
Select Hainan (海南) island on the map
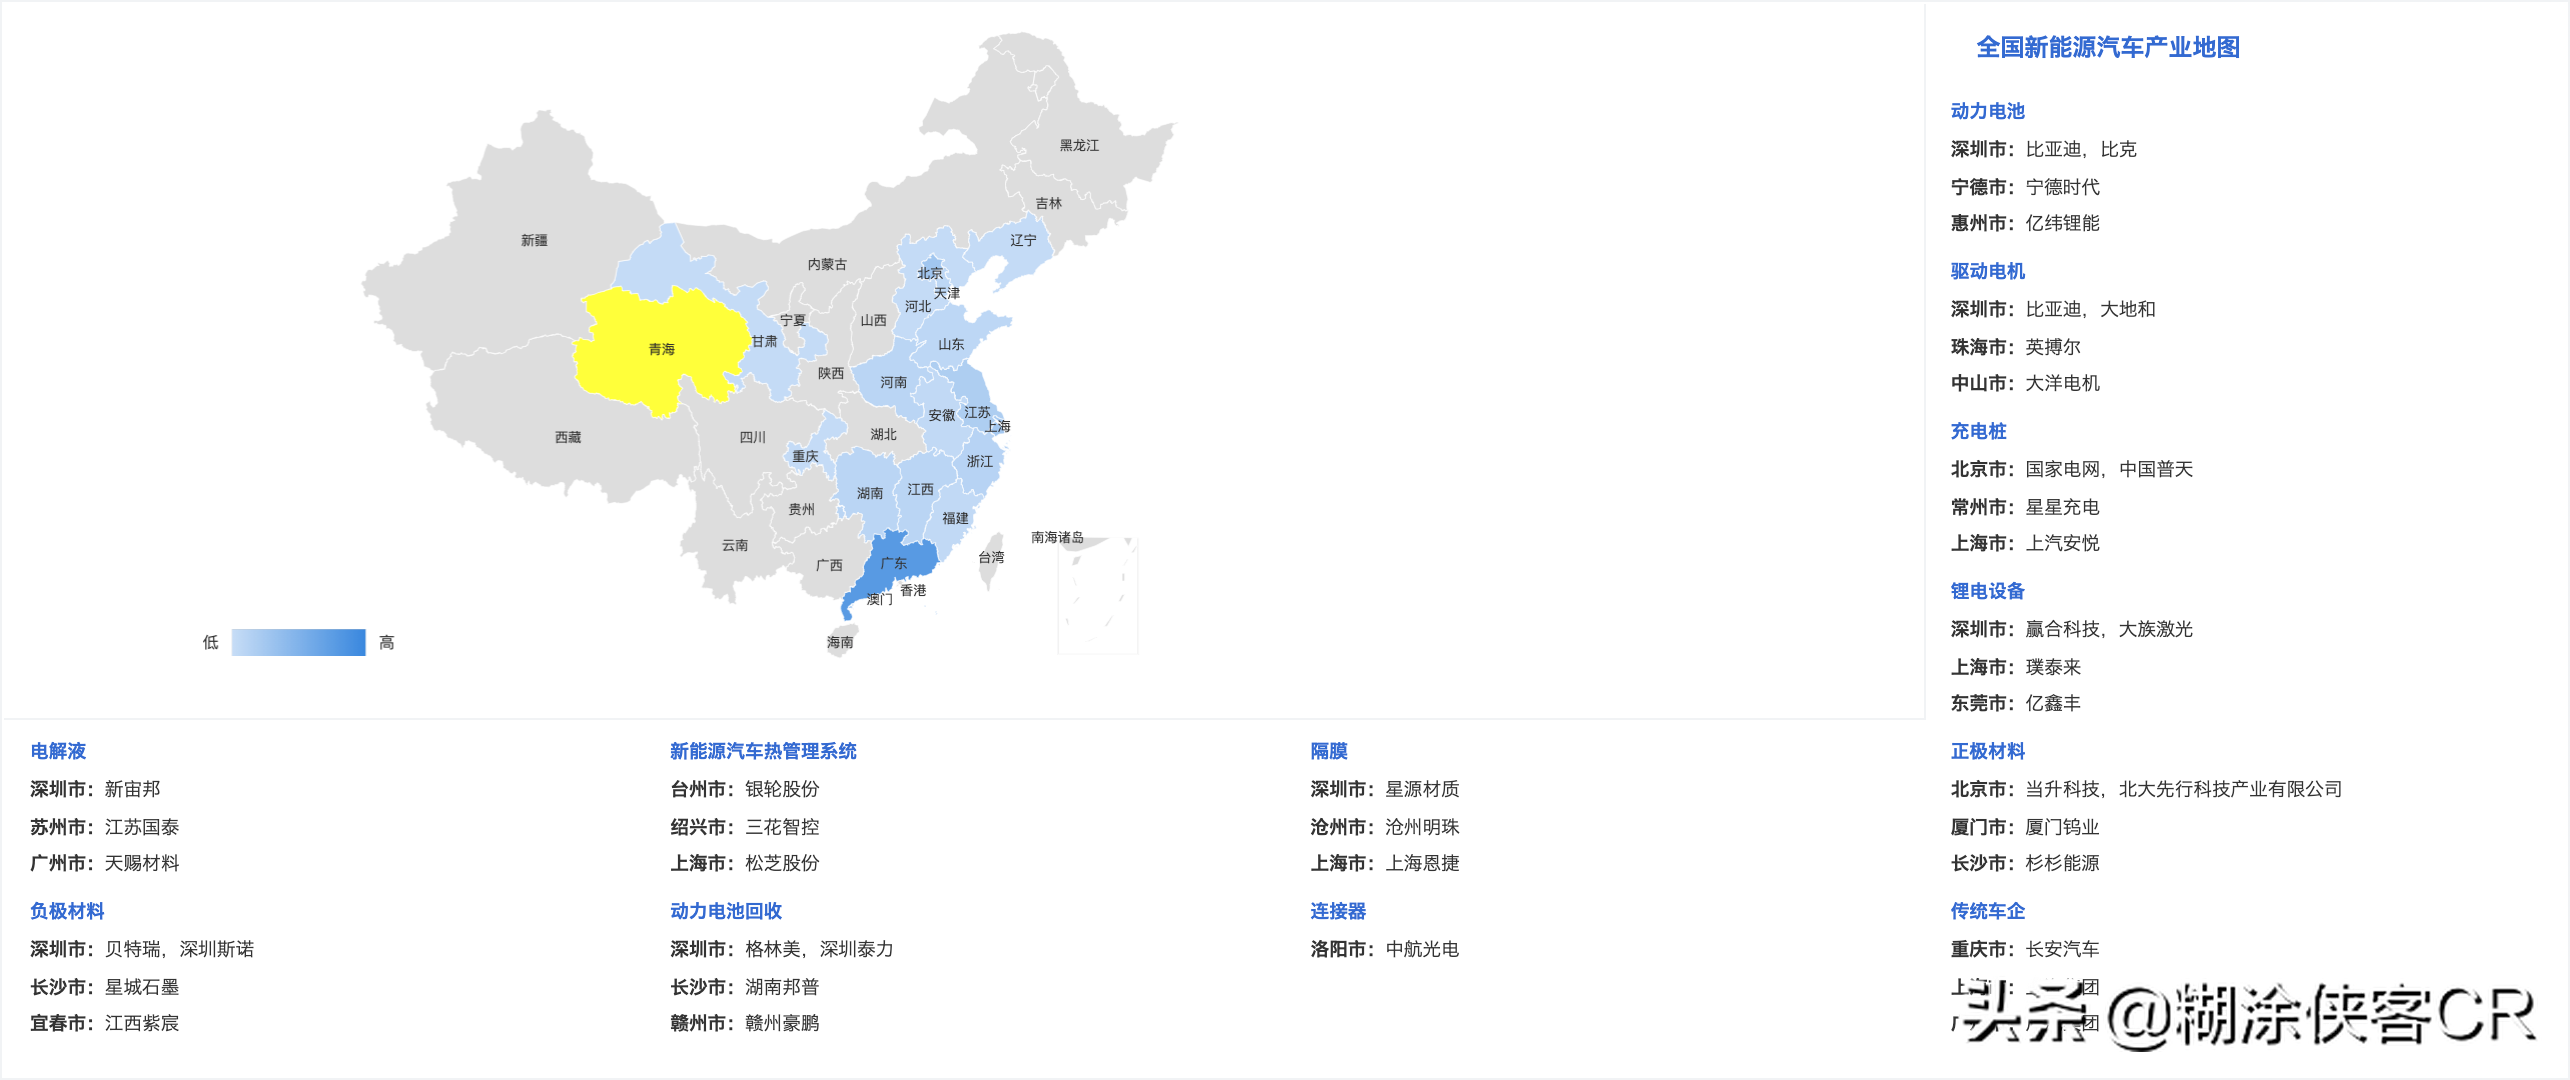(840, 642)
